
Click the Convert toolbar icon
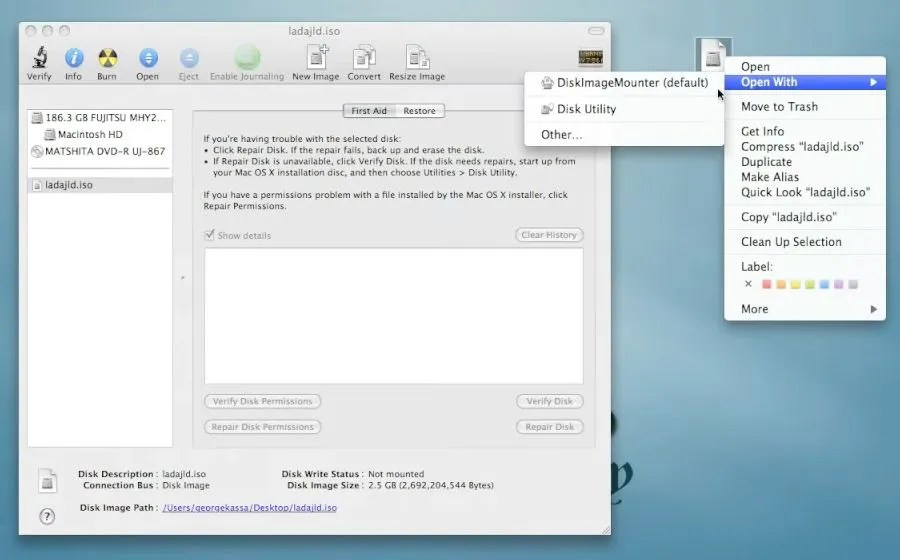(x=364, y=57)
